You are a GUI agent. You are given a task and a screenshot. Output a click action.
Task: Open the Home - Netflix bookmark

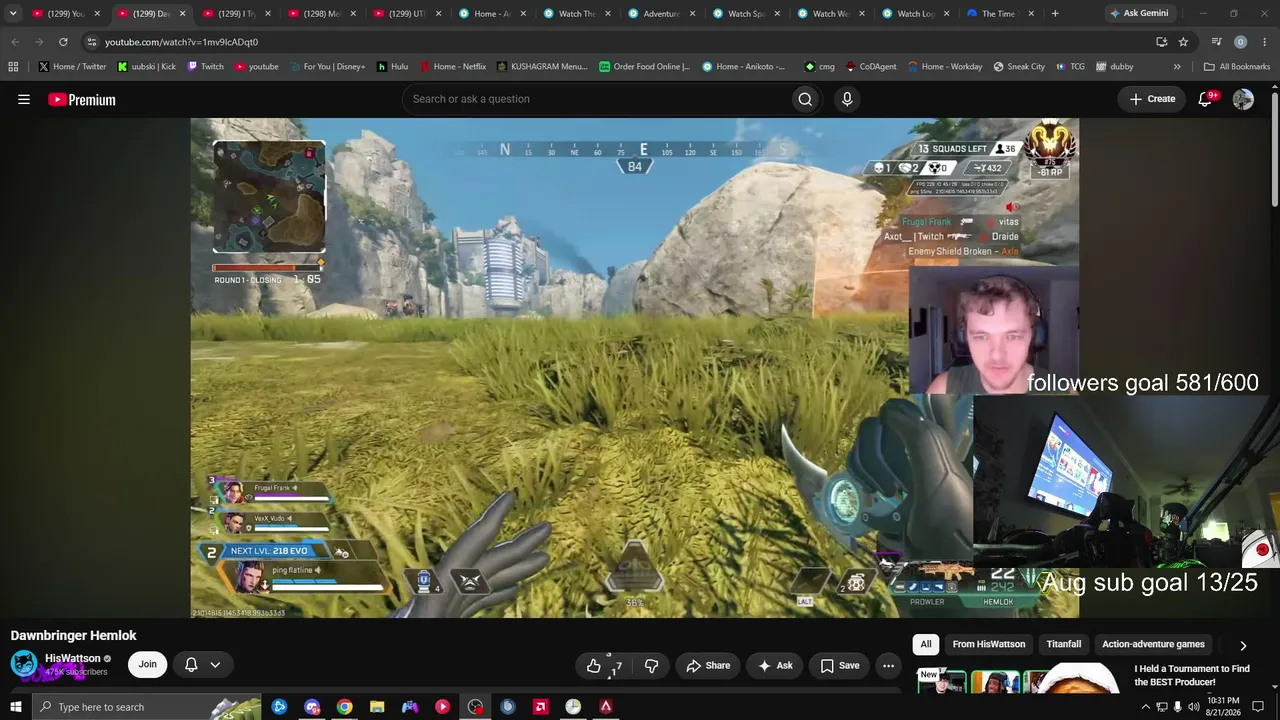[x=453, y=67]
